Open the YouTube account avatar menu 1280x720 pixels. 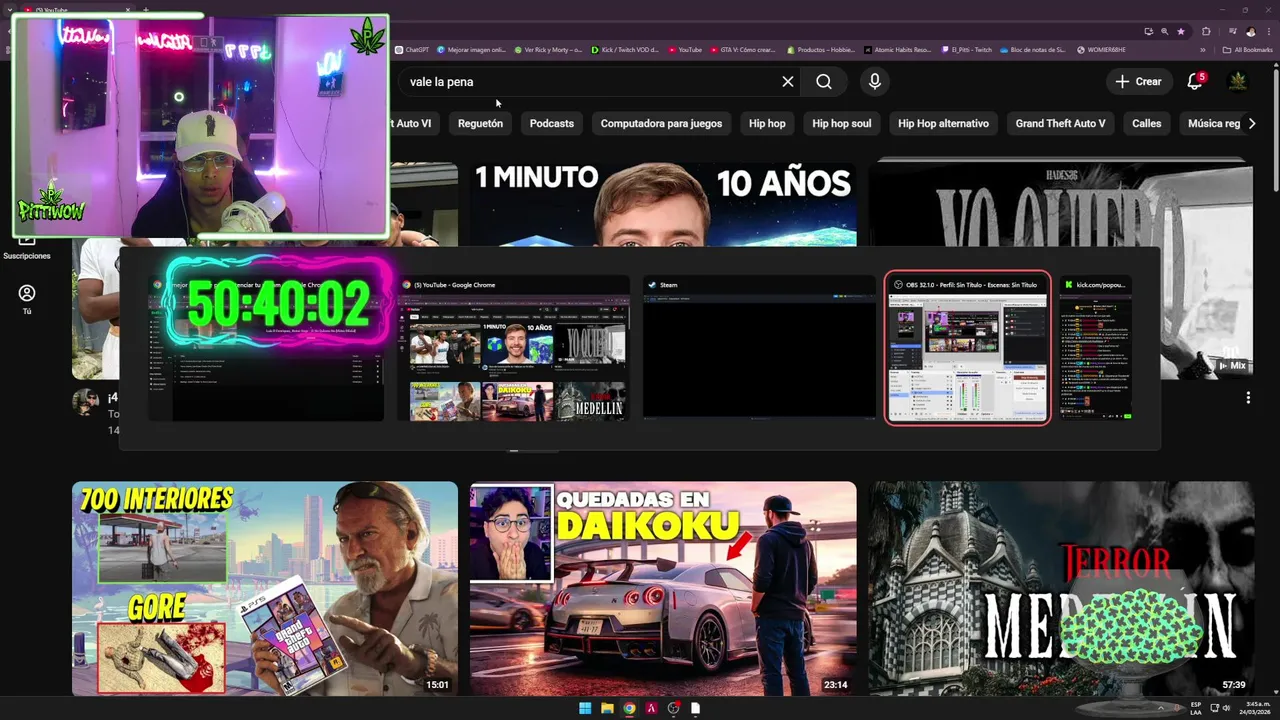(x=1238, y=81)
